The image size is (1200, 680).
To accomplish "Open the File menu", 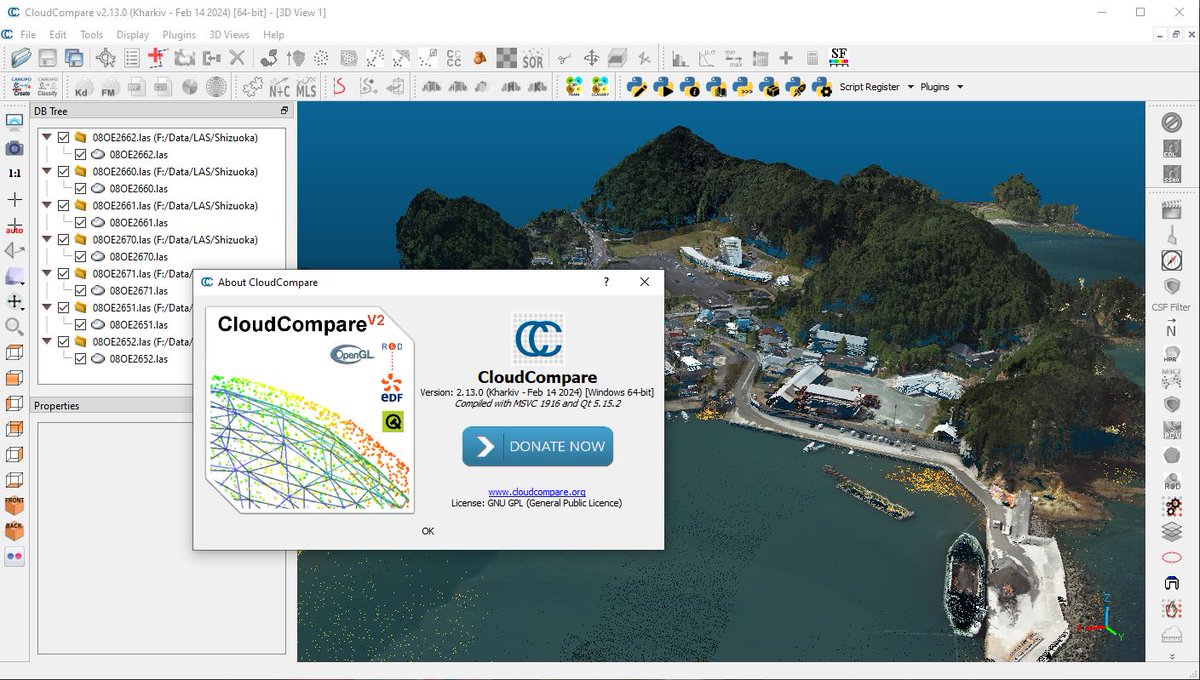I will 28,34.
